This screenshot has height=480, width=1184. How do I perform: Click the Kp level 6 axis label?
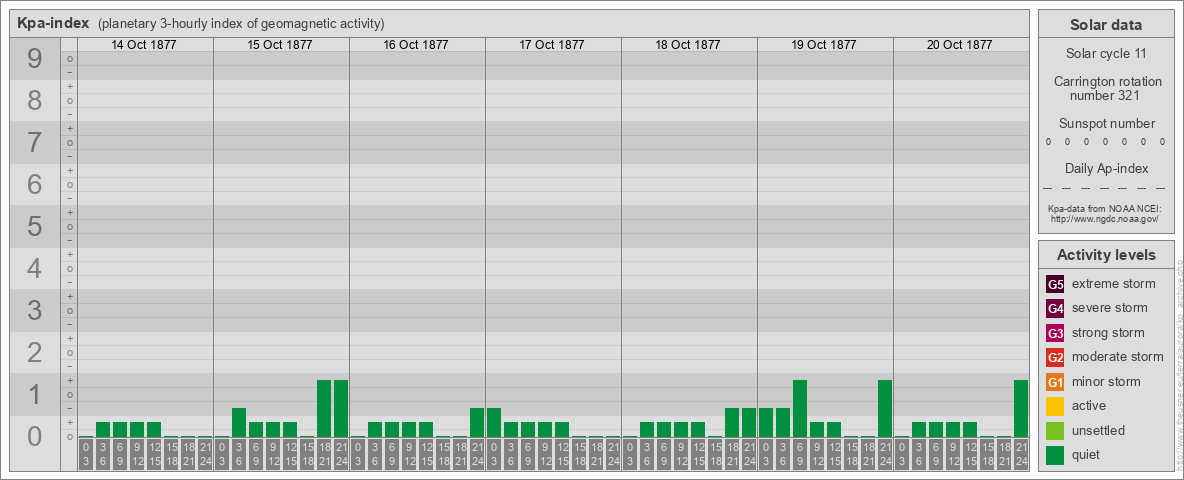coord(35,184)
